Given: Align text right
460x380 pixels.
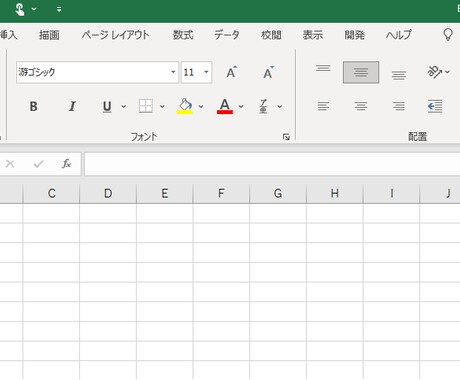Looking at the screenshot, I should pos(399,106).
